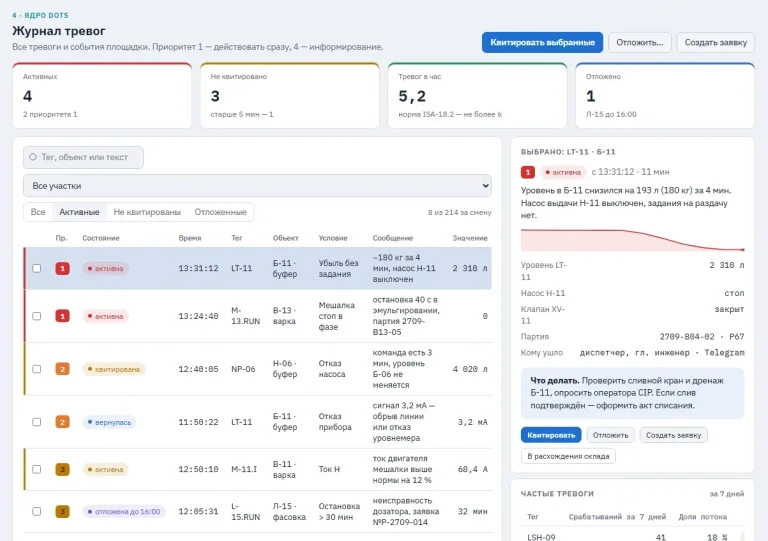Click 'Пр.' column header
This screenshot has height=541, width=768.
click(61, 238)
